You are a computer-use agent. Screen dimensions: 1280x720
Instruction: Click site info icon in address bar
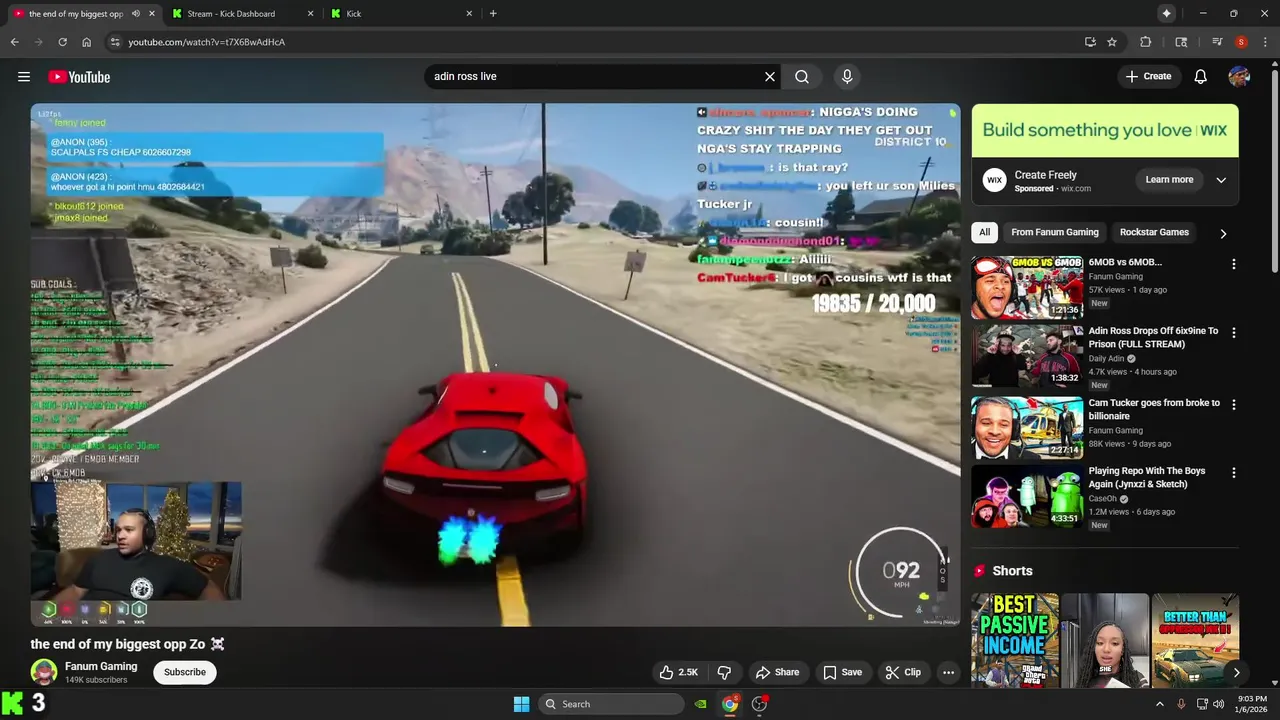point(115,42)
